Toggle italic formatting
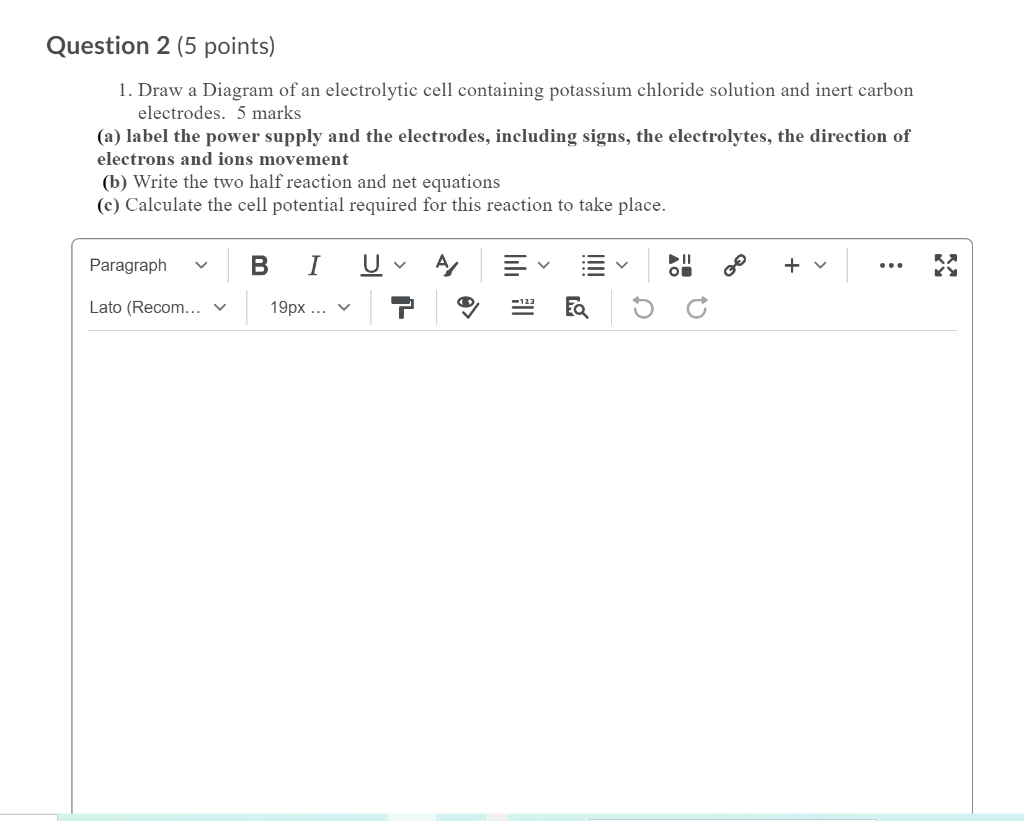Screen dimensions: 1024x821 [x=314, y=265]
